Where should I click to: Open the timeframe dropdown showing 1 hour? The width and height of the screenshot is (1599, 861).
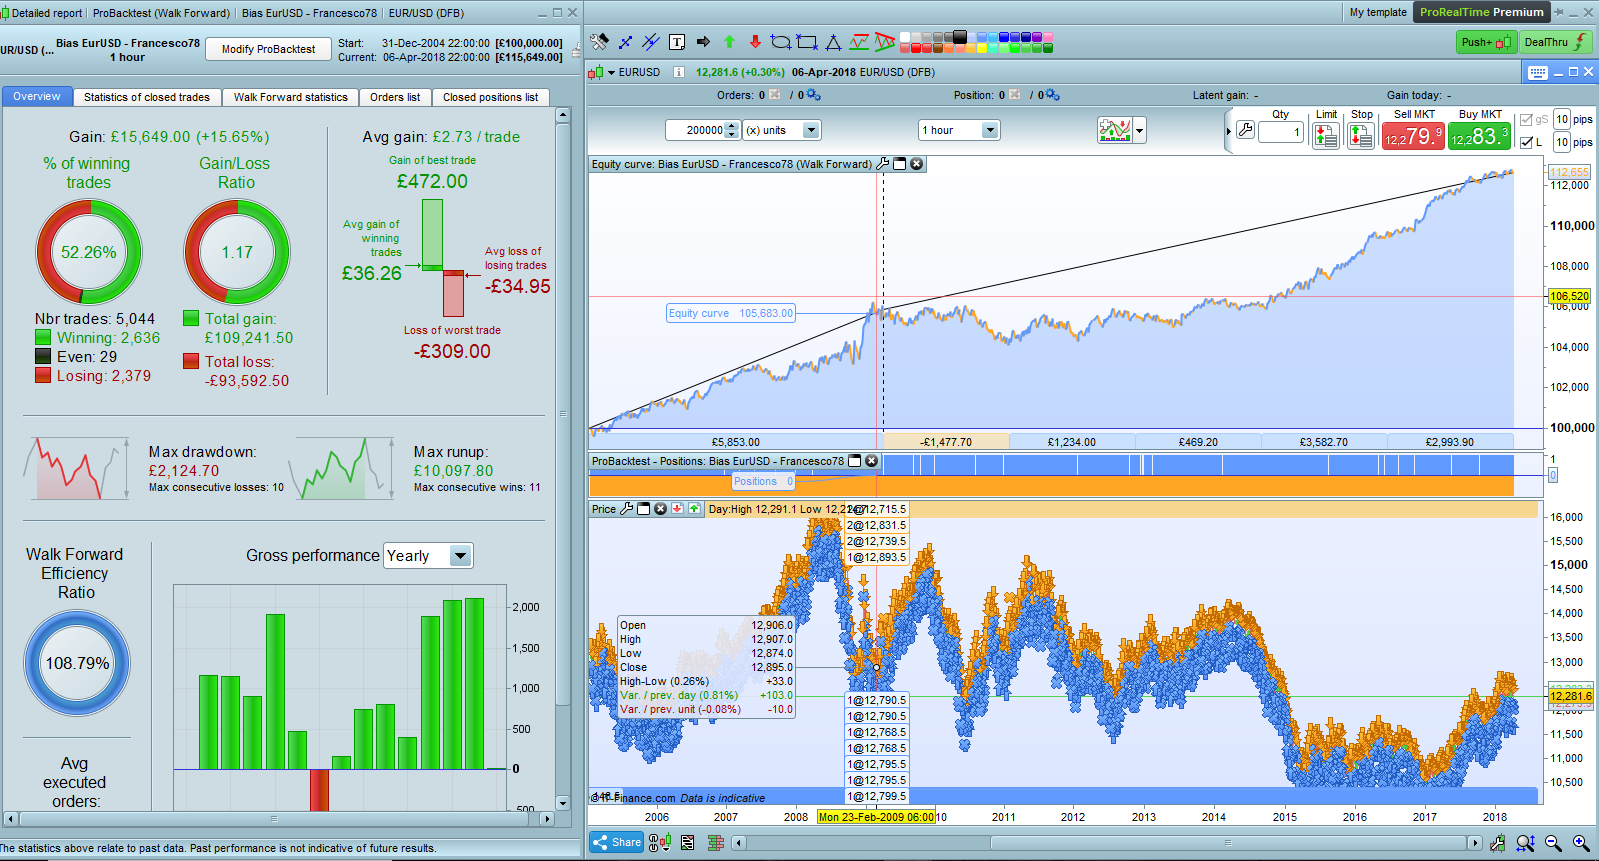click(959, 130)
